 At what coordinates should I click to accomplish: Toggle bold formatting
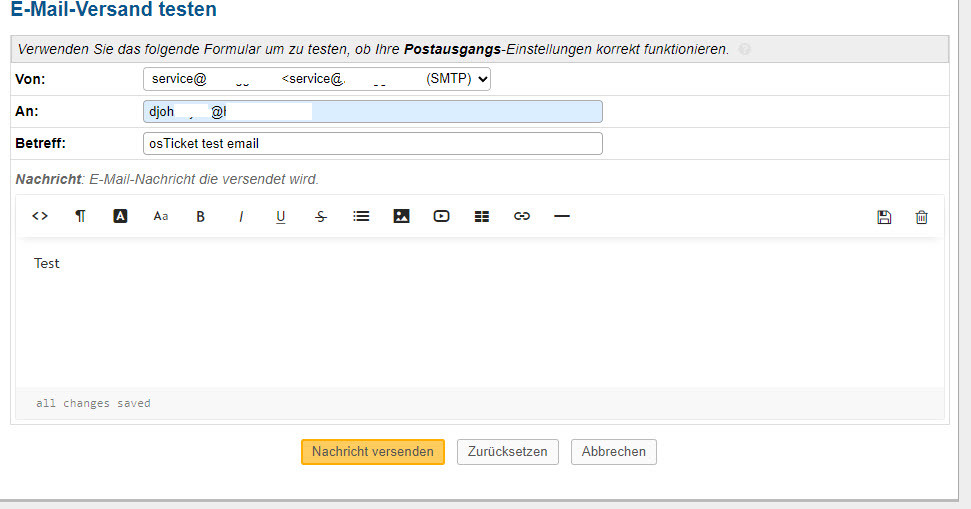[x=200, y=216]
